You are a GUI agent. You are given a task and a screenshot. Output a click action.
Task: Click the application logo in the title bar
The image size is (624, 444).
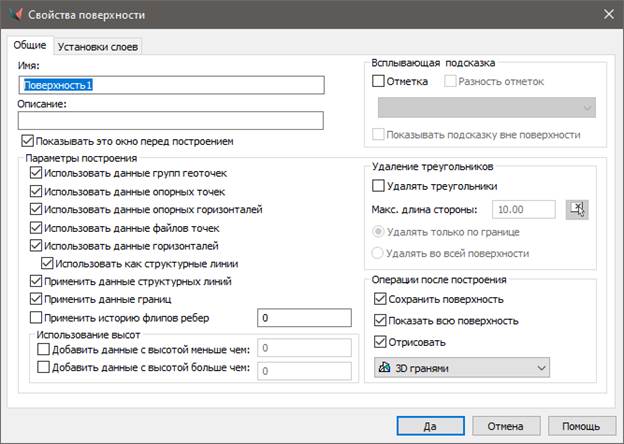[x=15, y=15]
